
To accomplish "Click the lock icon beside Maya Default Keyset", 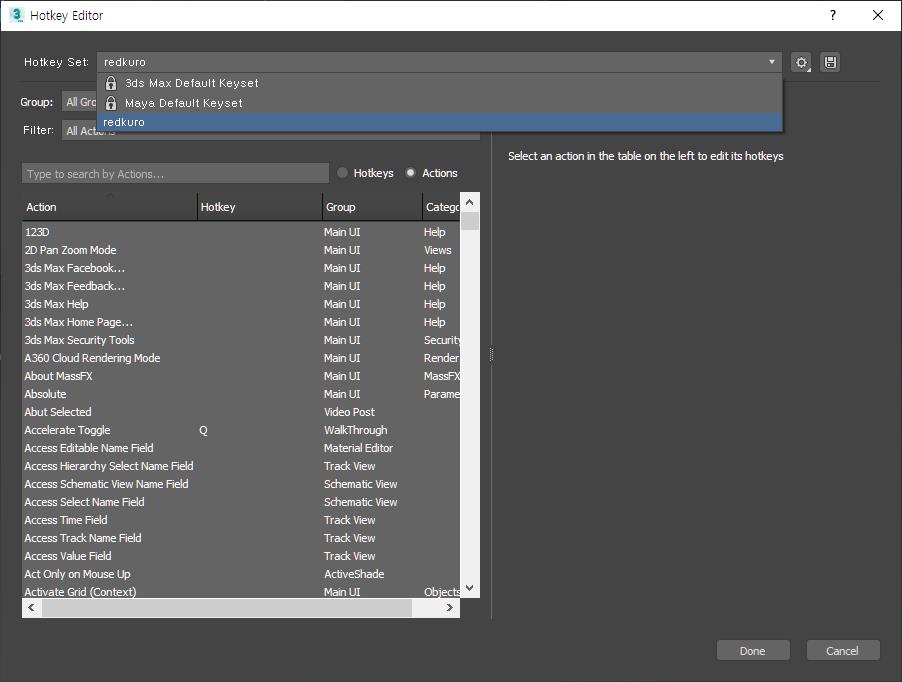I will pos(111,104).
